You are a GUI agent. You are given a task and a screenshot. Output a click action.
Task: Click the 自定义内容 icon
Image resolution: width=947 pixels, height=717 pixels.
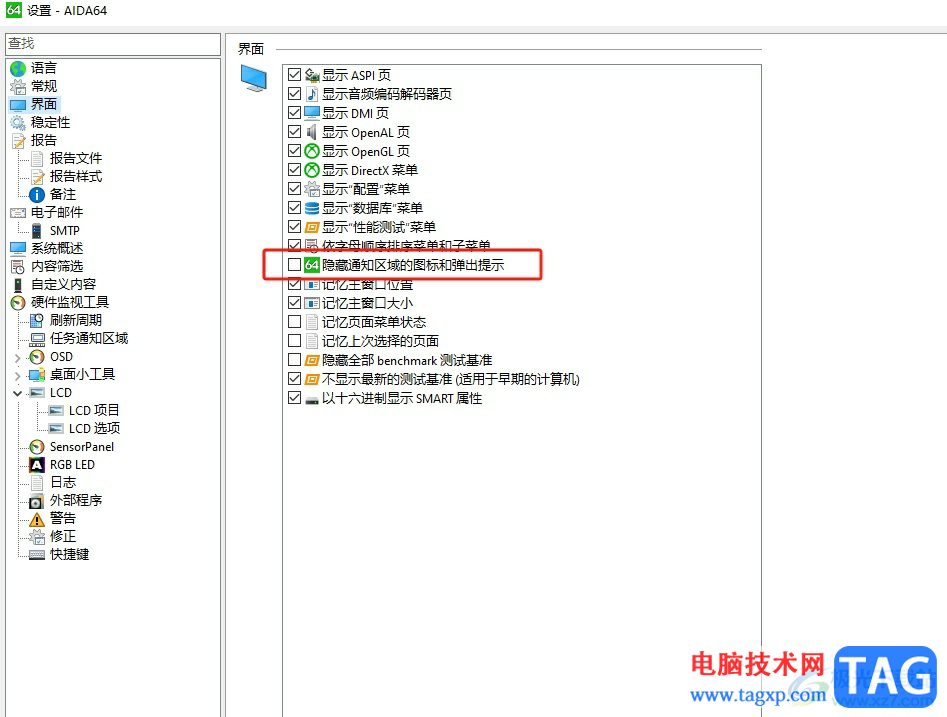point(18,285)
